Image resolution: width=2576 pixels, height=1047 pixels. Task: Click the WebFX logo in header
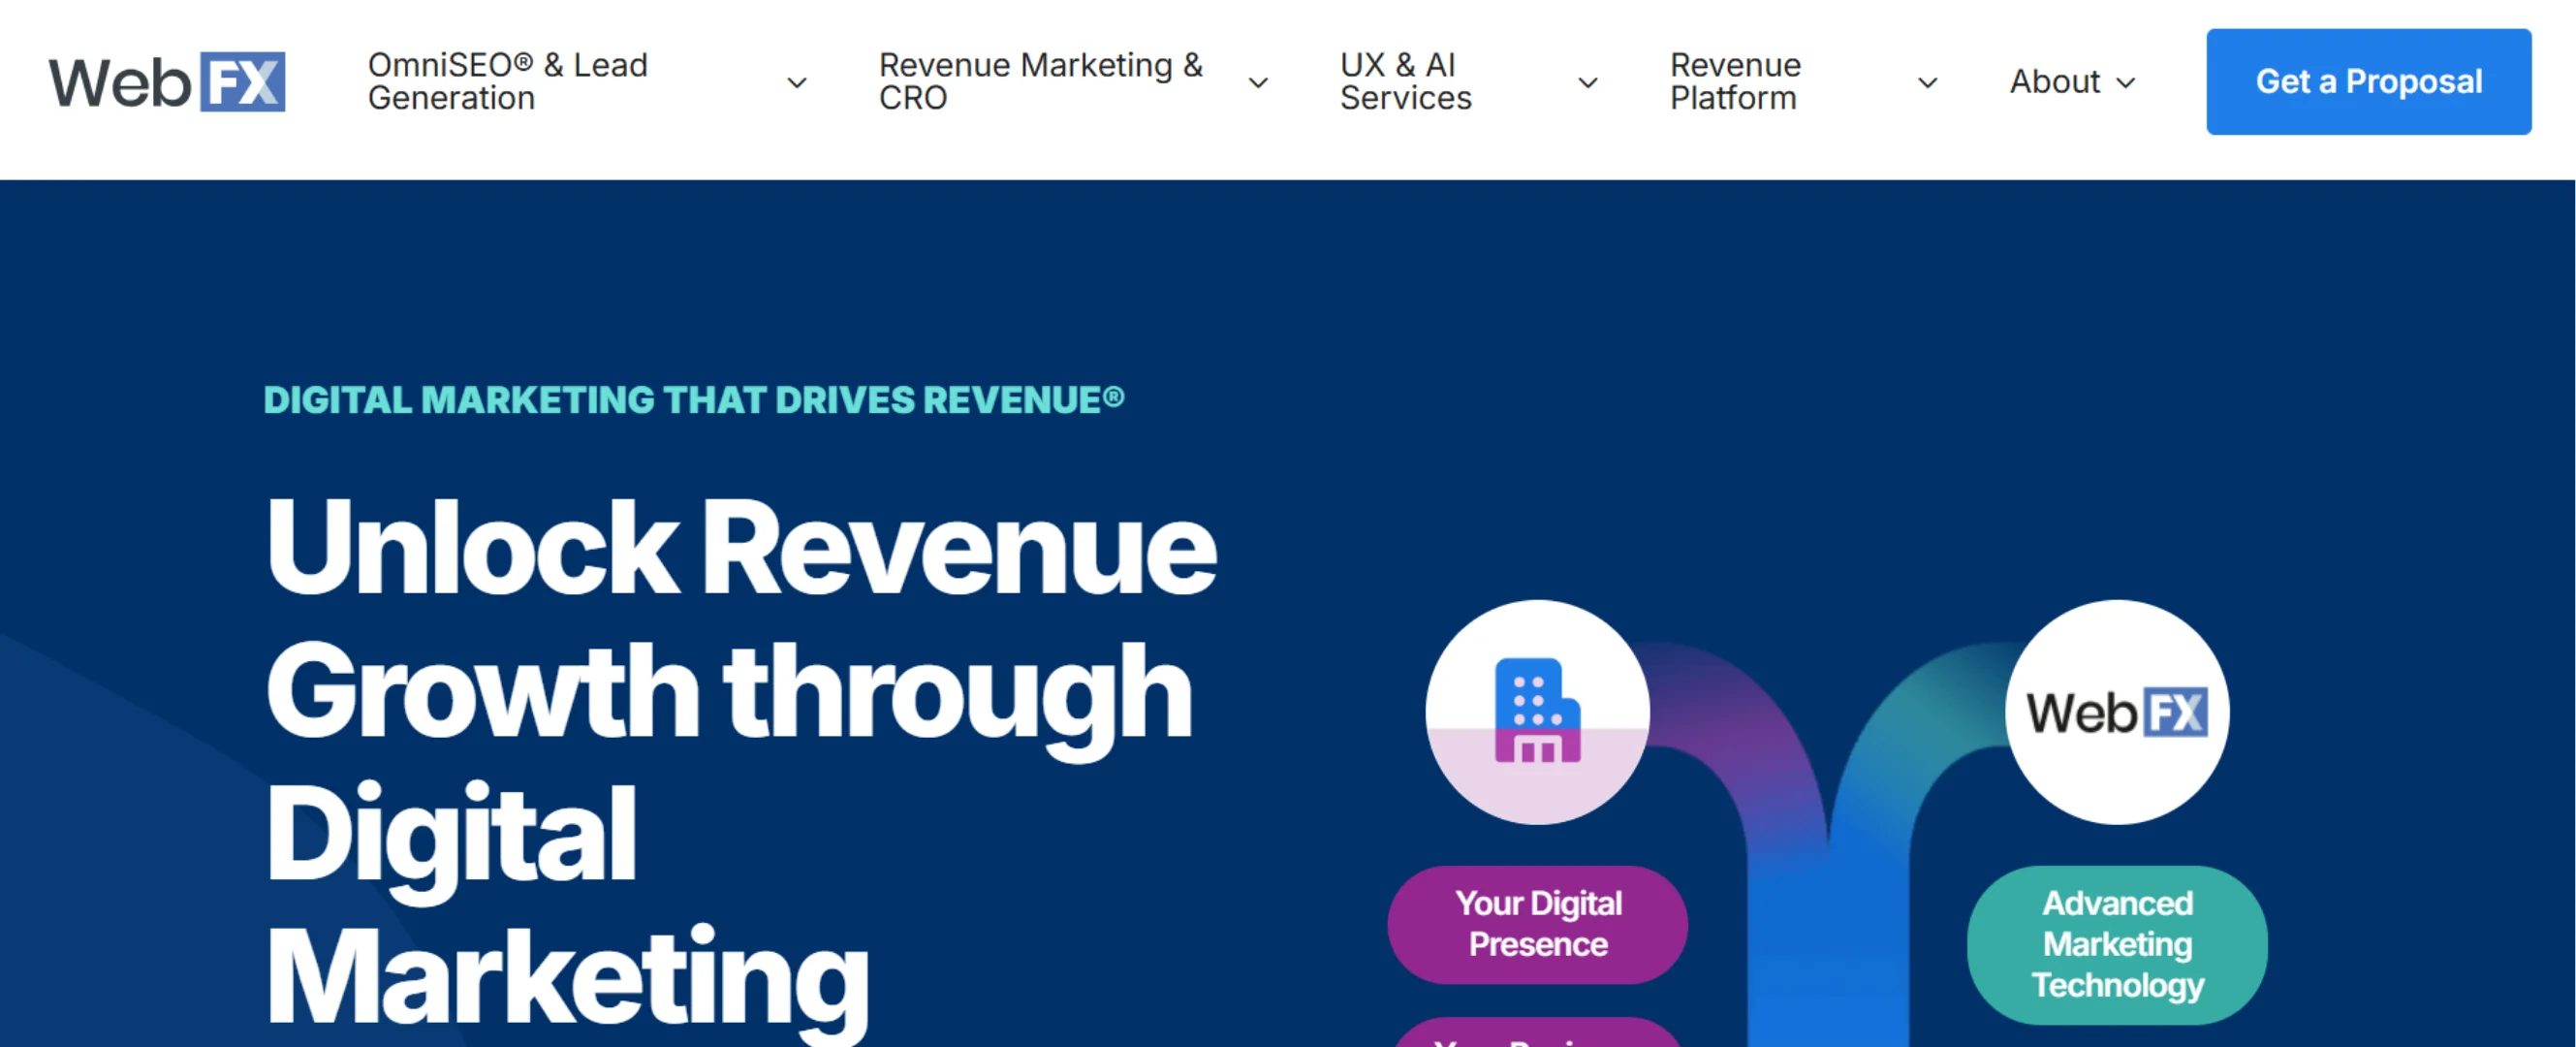(x=167, y=82)
